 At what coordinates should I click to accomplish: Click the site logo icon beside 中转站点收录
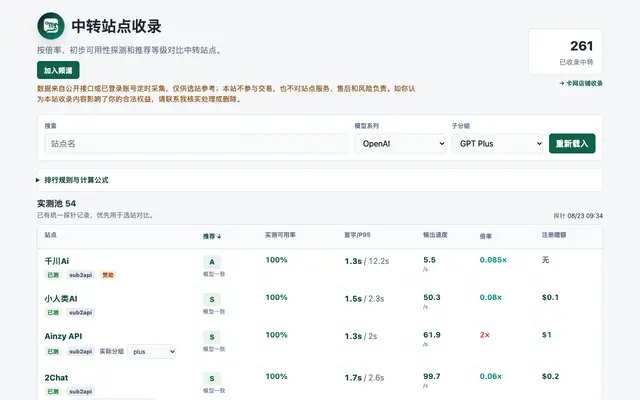point(51,26)
